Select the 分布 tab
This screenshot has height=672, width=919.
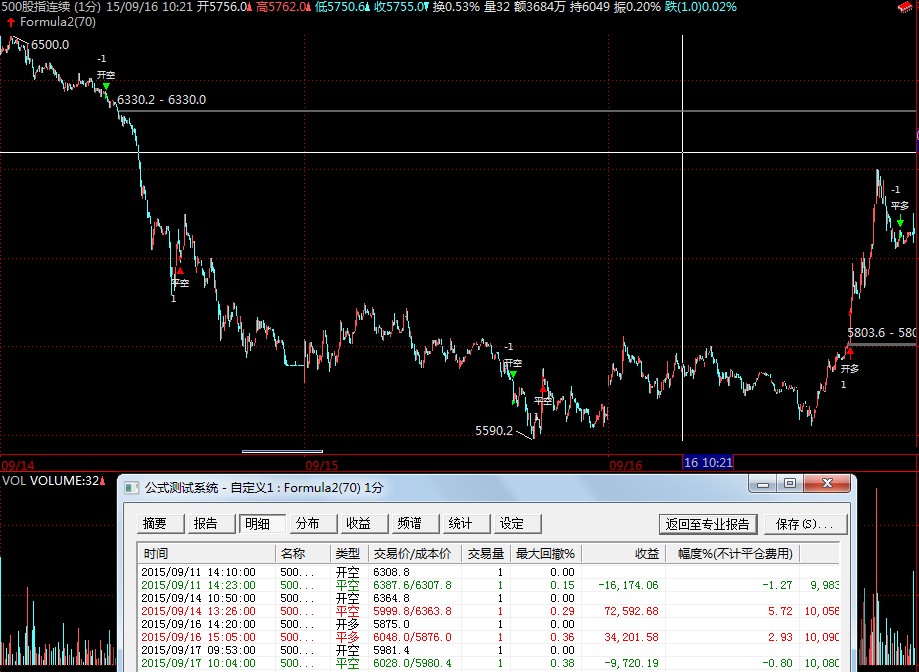click(x=308, y=523)
